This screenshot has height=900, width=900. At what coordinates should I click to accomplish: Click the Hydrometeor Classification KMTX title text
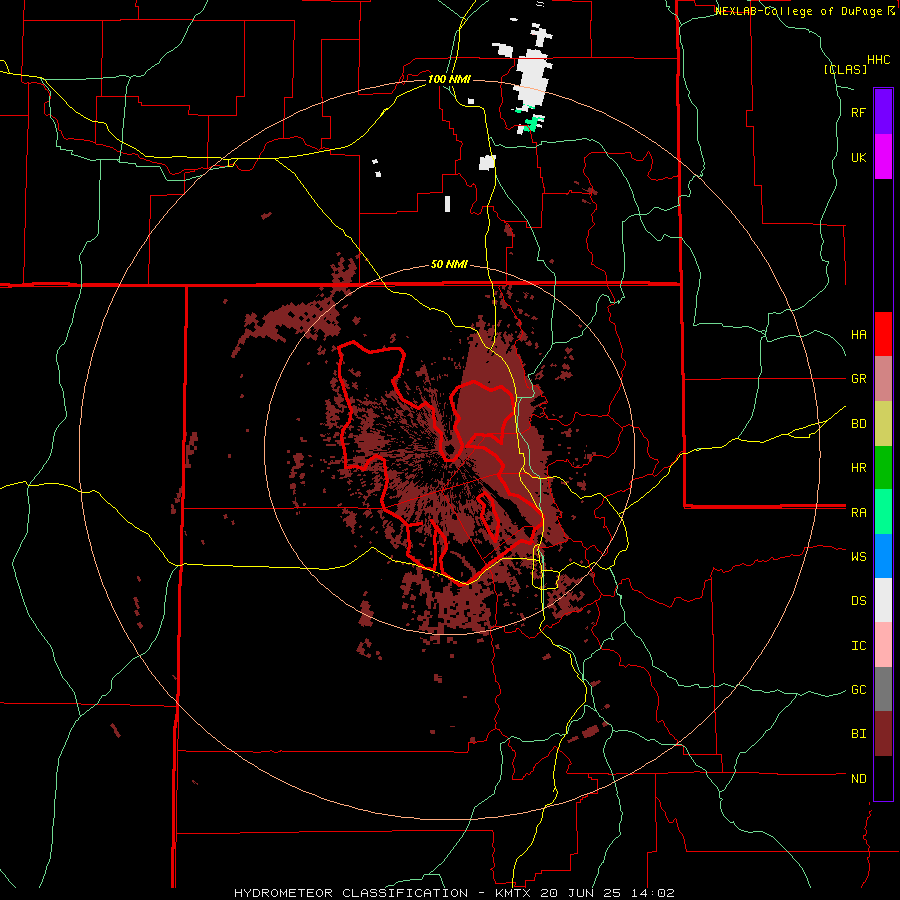(454, 893)
